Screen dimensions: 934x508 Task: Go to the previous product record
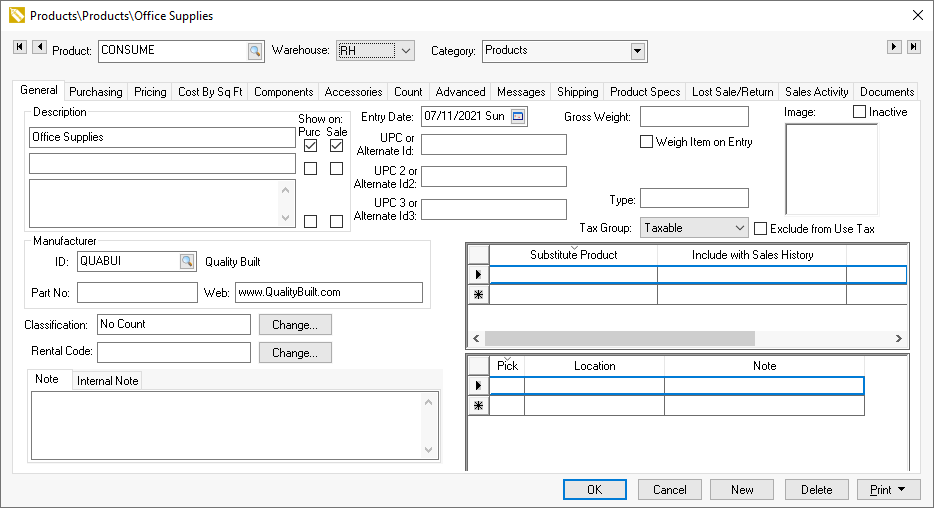tap(39, 47)
